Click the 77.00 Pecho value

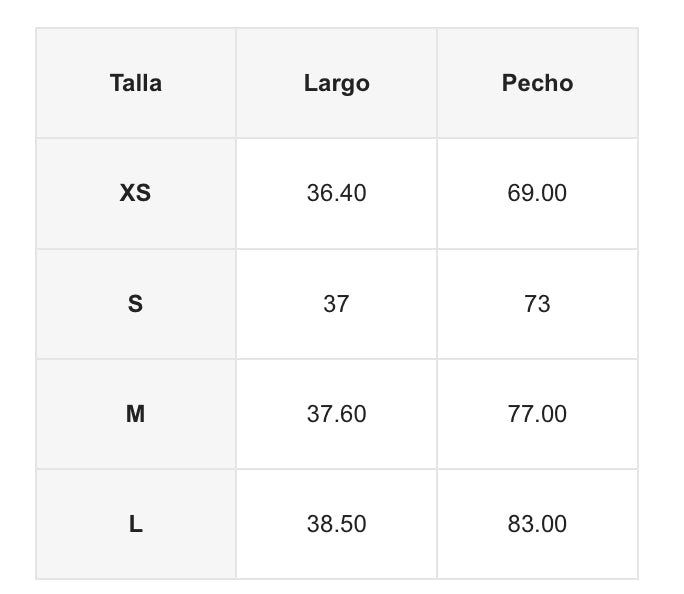(537, 413)
